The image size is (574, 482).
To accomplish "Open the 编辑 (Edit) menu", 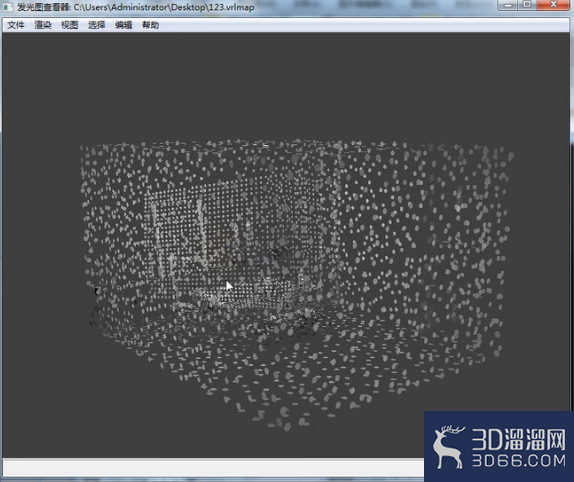I will pos(123,25).
